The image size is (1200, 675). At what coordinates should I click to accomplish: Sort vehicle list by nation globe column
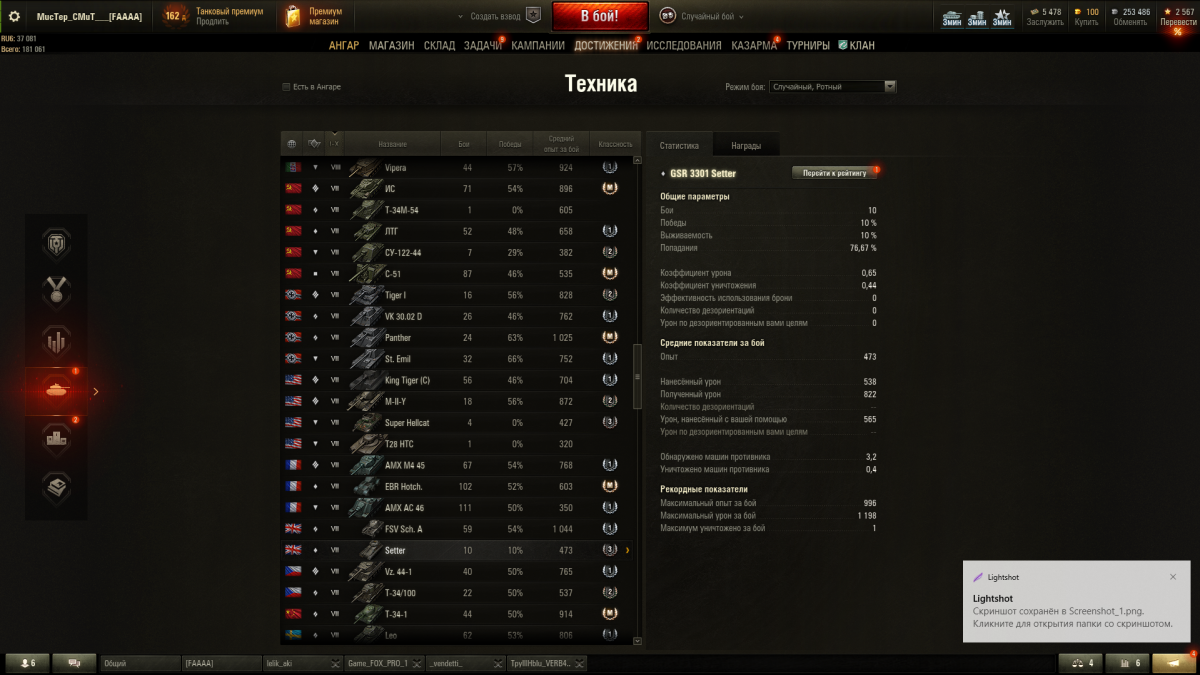292,144
